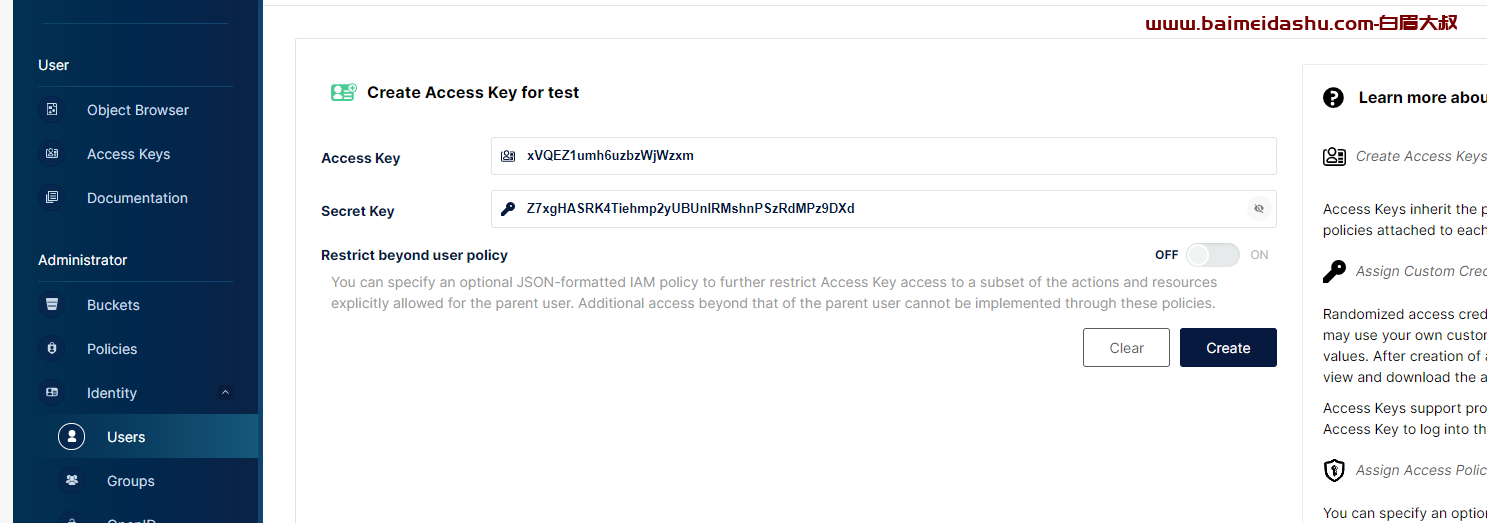Click the Identity sidebar icon

click(52, 393)
